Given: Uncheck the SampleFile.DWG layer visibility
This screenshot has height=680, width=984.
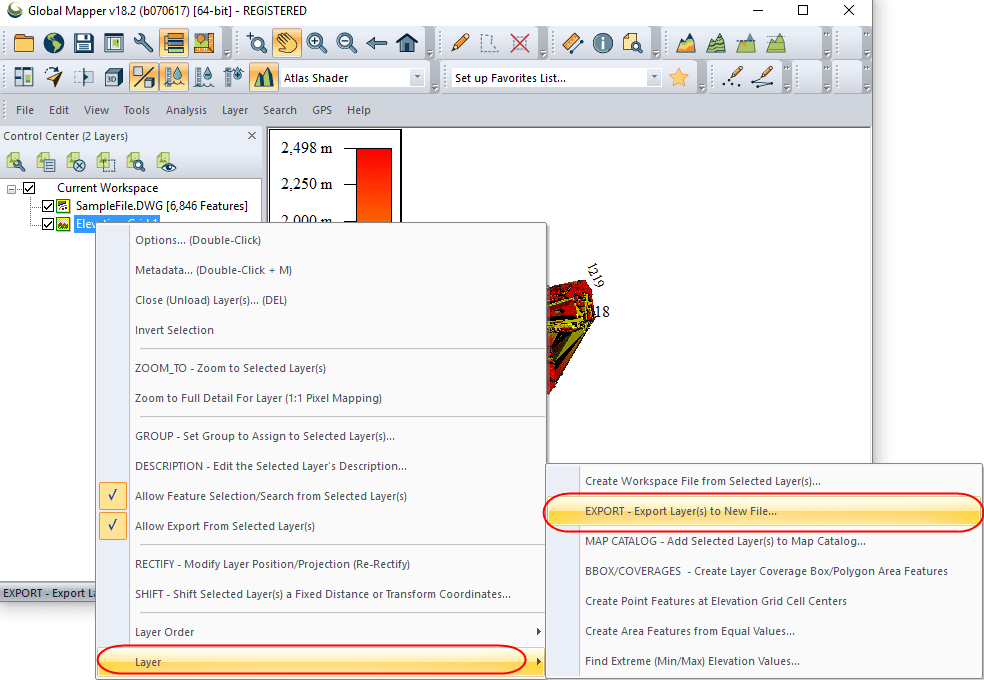Looking at the screenshot, I should (47, 205).
